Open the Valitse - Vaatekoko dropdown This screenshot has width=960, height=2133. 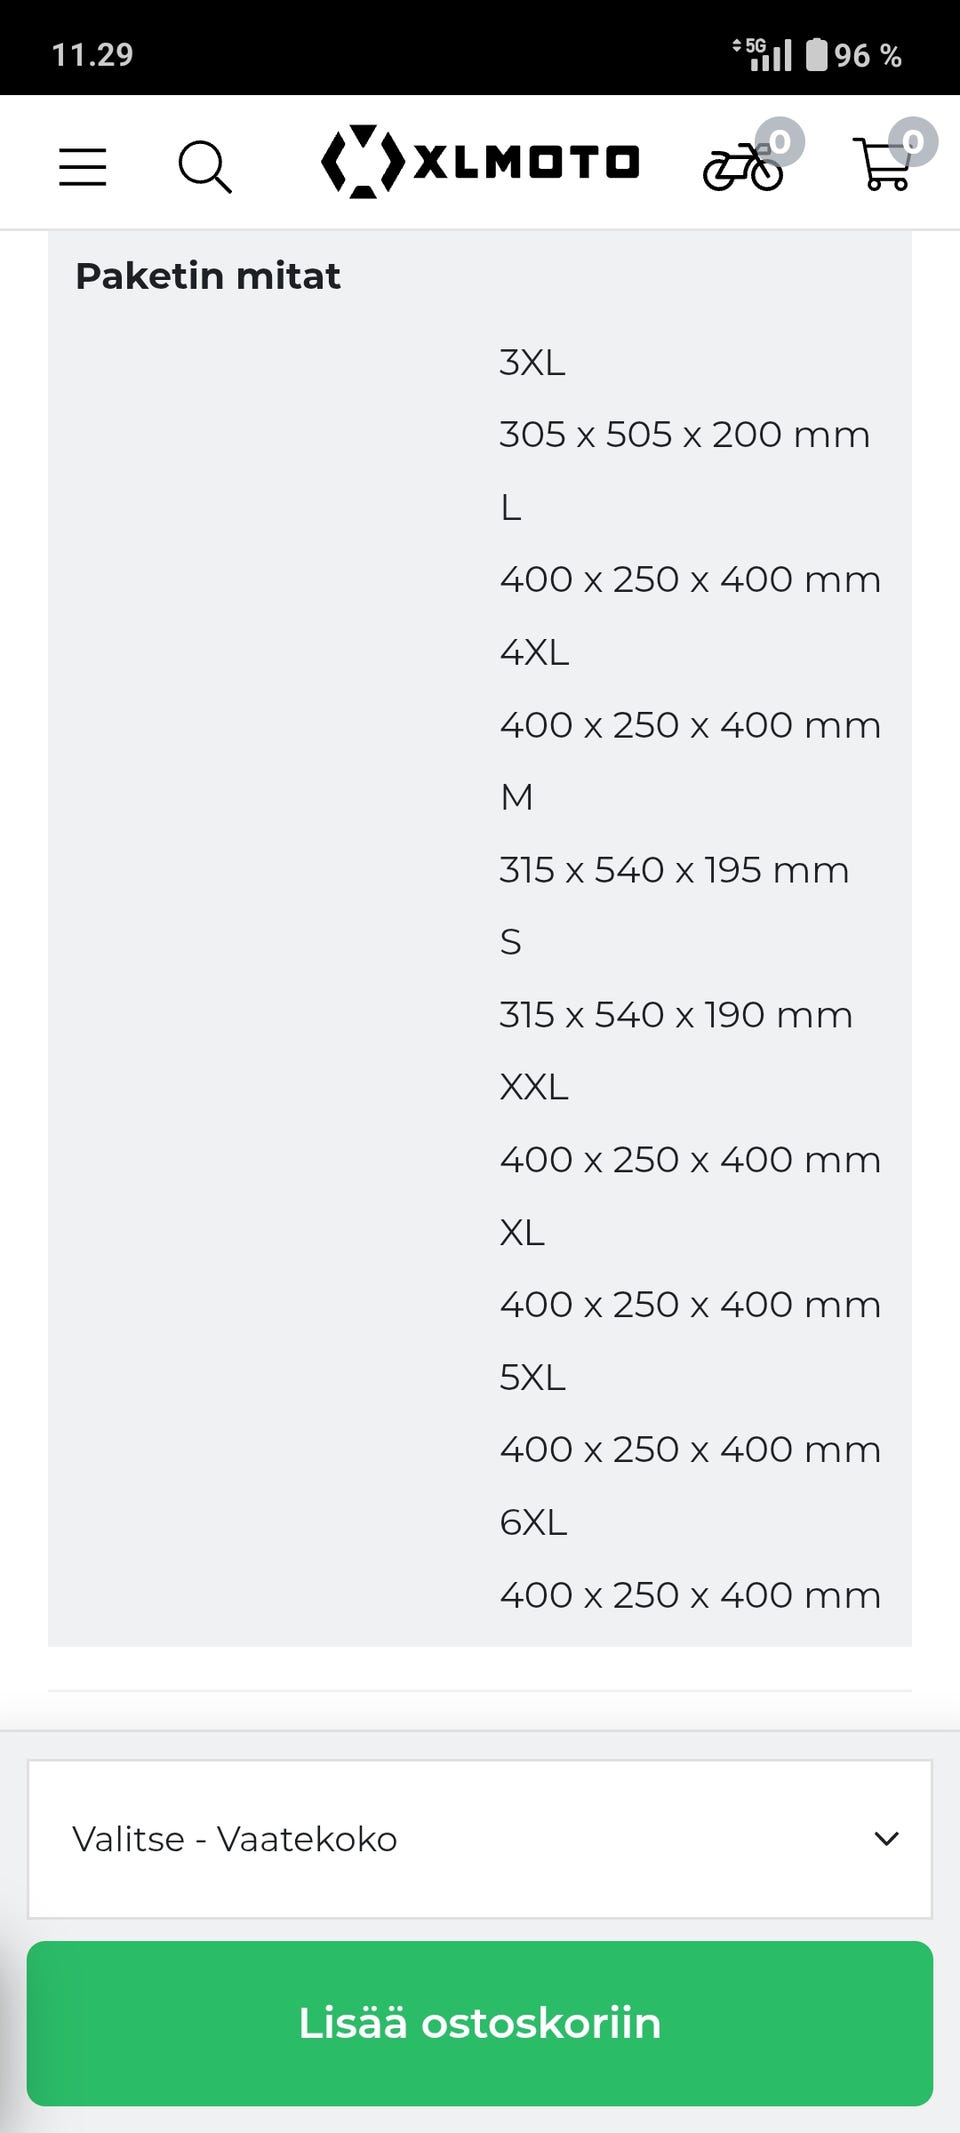tap(480, 1839)
